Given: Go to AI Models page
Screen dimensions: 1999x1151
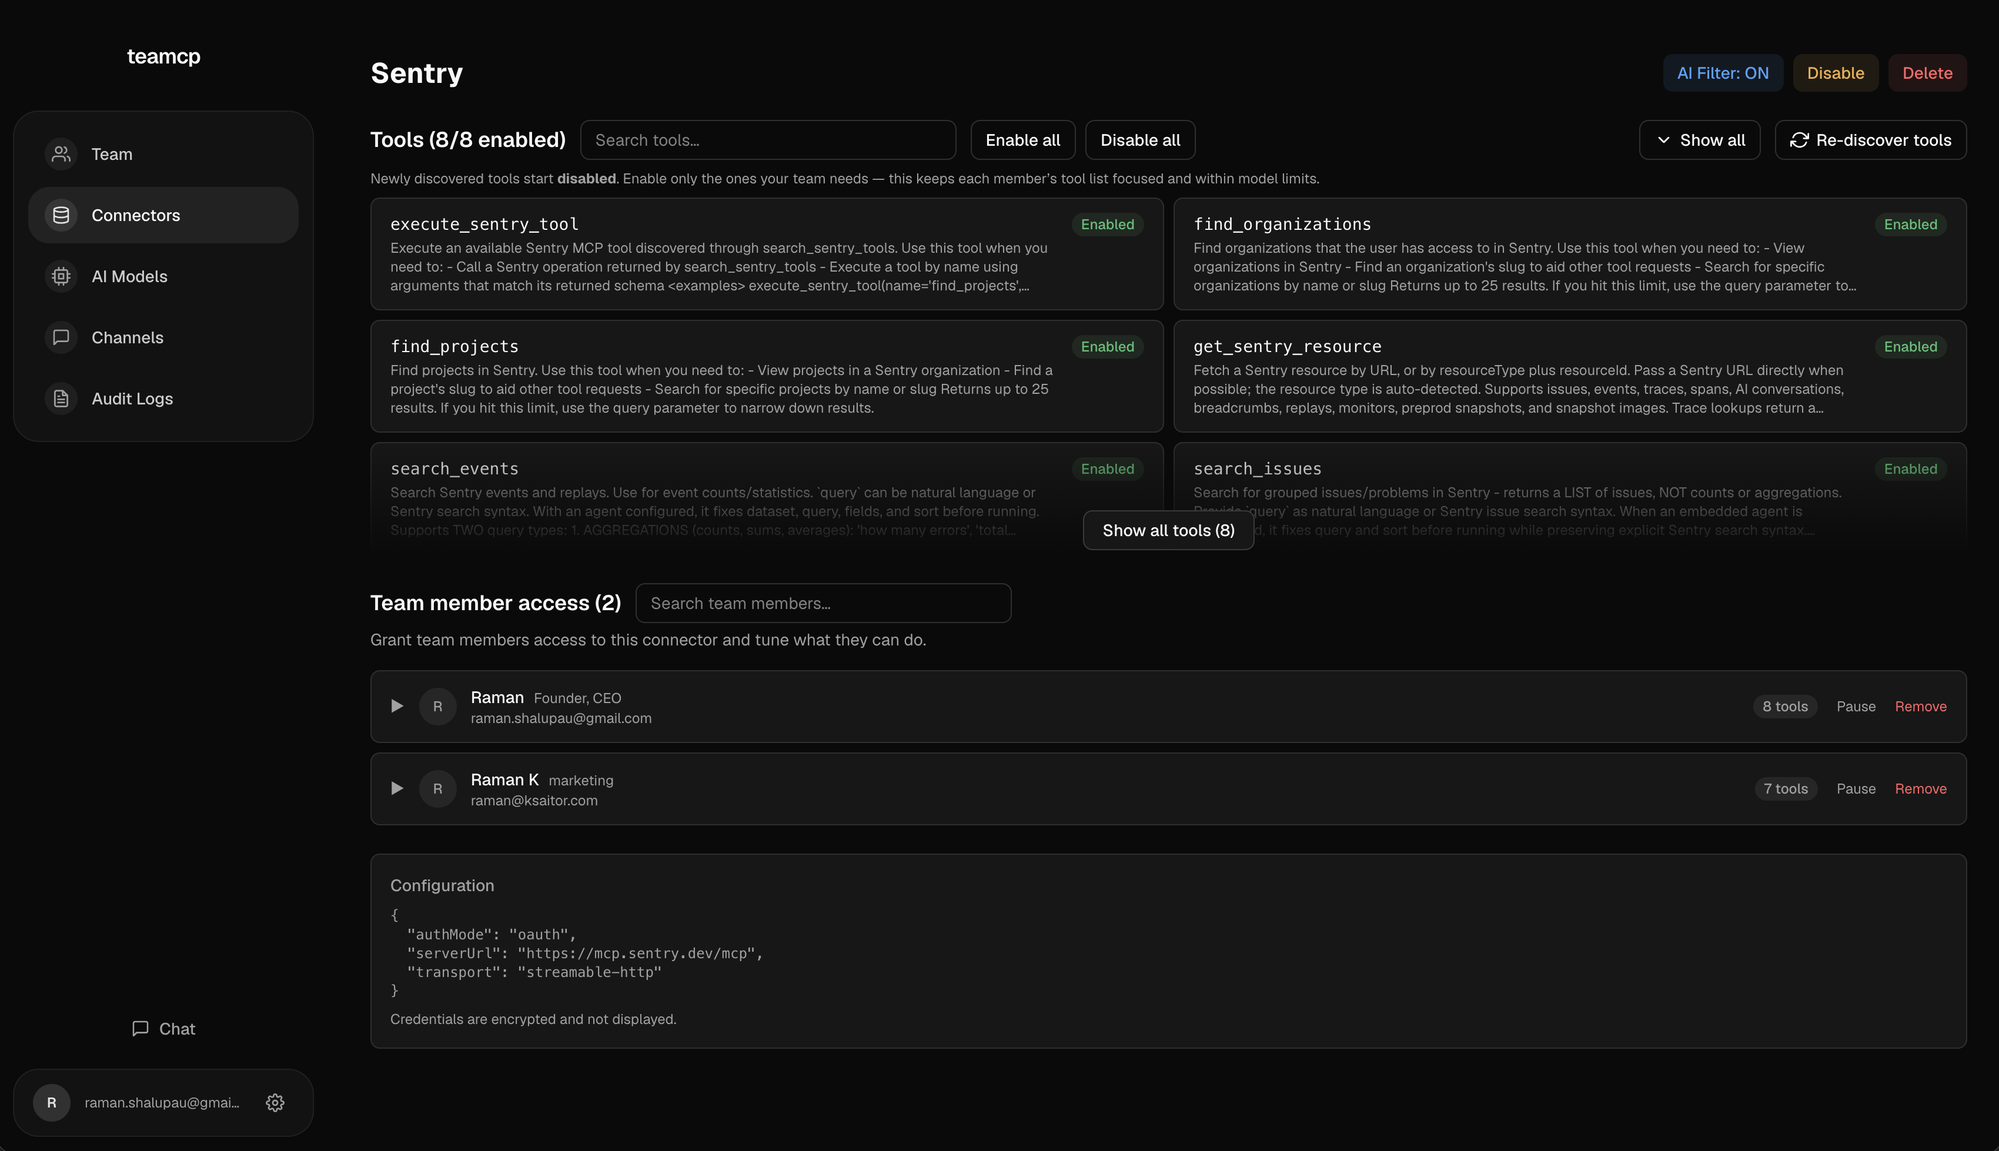Looking at the screenshot, I should coord(163,276).
